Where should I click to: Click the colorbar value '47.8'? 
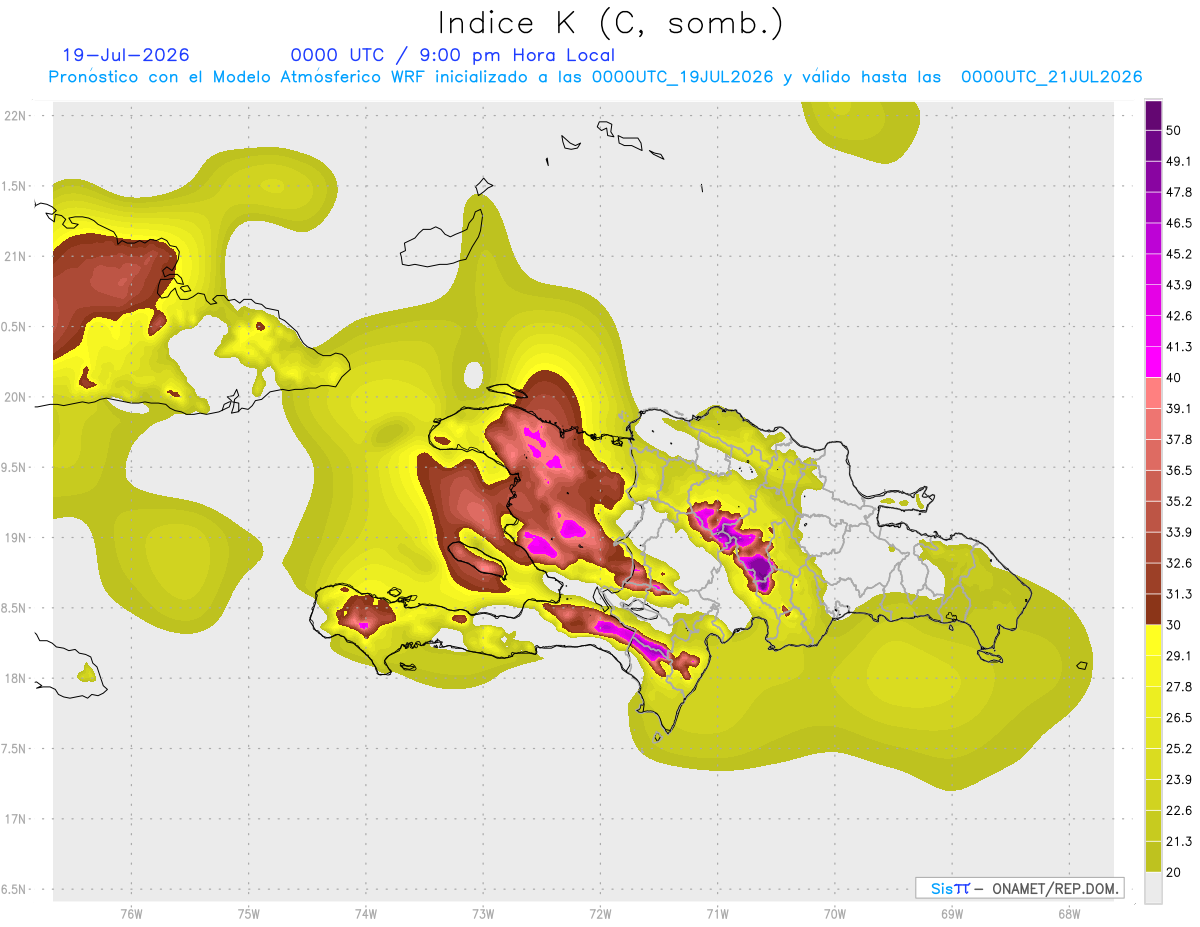coord(1178,192)
